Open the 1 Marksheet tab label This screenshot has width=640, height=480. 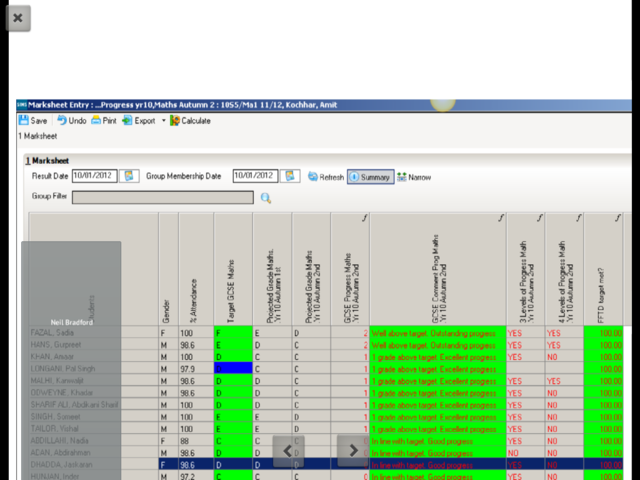pos(47,160)
